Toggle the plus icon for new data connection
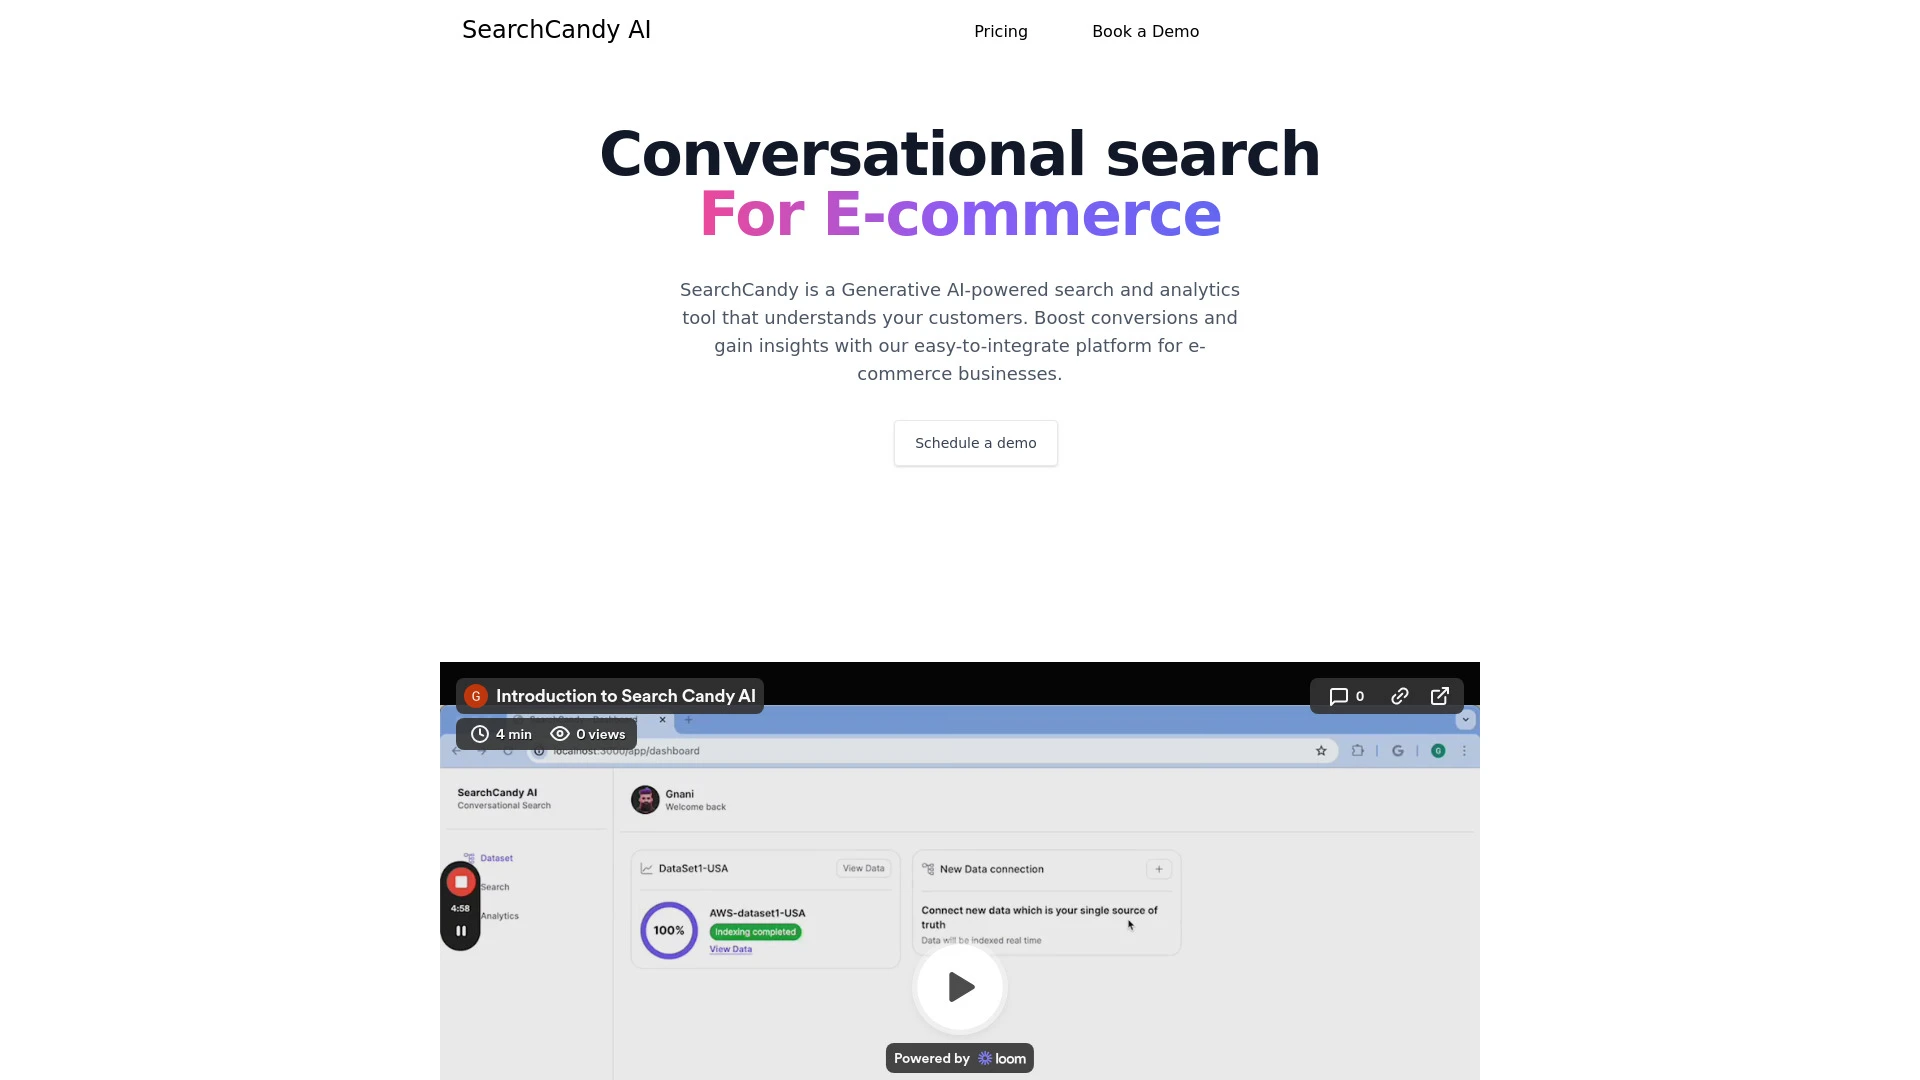1920x1080 pixels. click(1158, 869)
